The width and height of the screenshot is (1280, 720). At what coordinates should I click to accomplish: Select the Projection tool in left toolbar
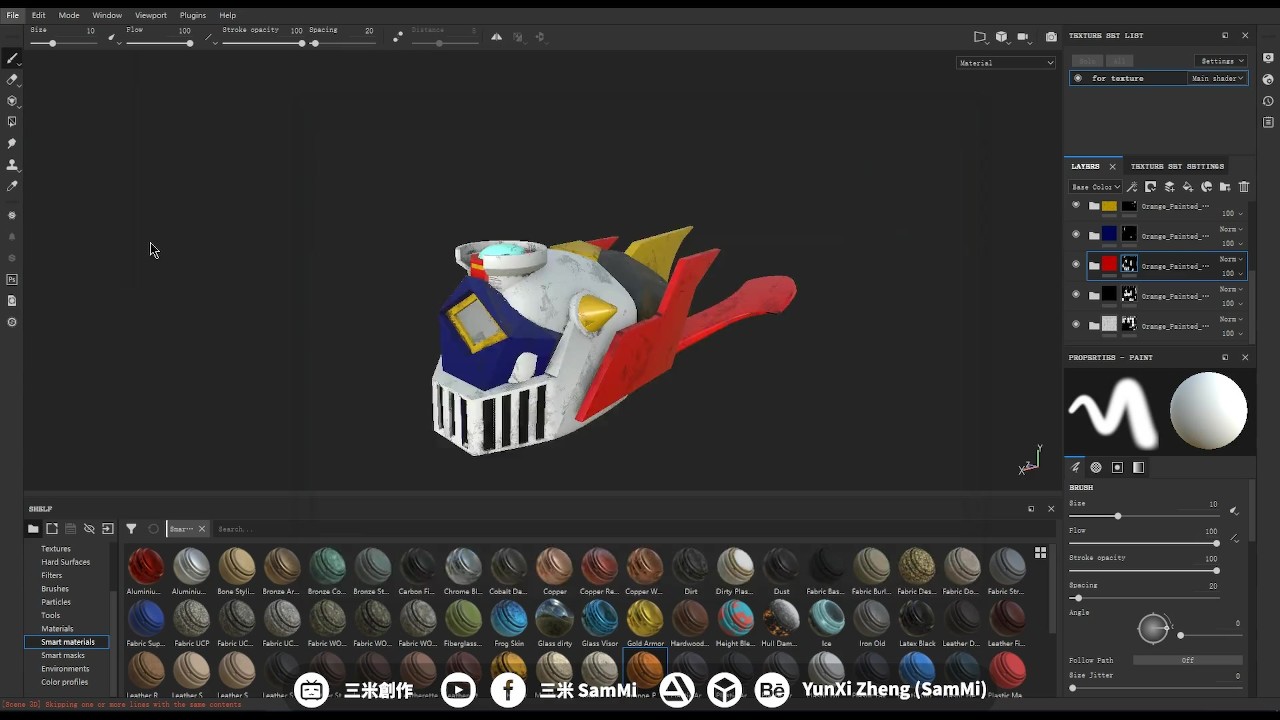click(x=12, y=100)
